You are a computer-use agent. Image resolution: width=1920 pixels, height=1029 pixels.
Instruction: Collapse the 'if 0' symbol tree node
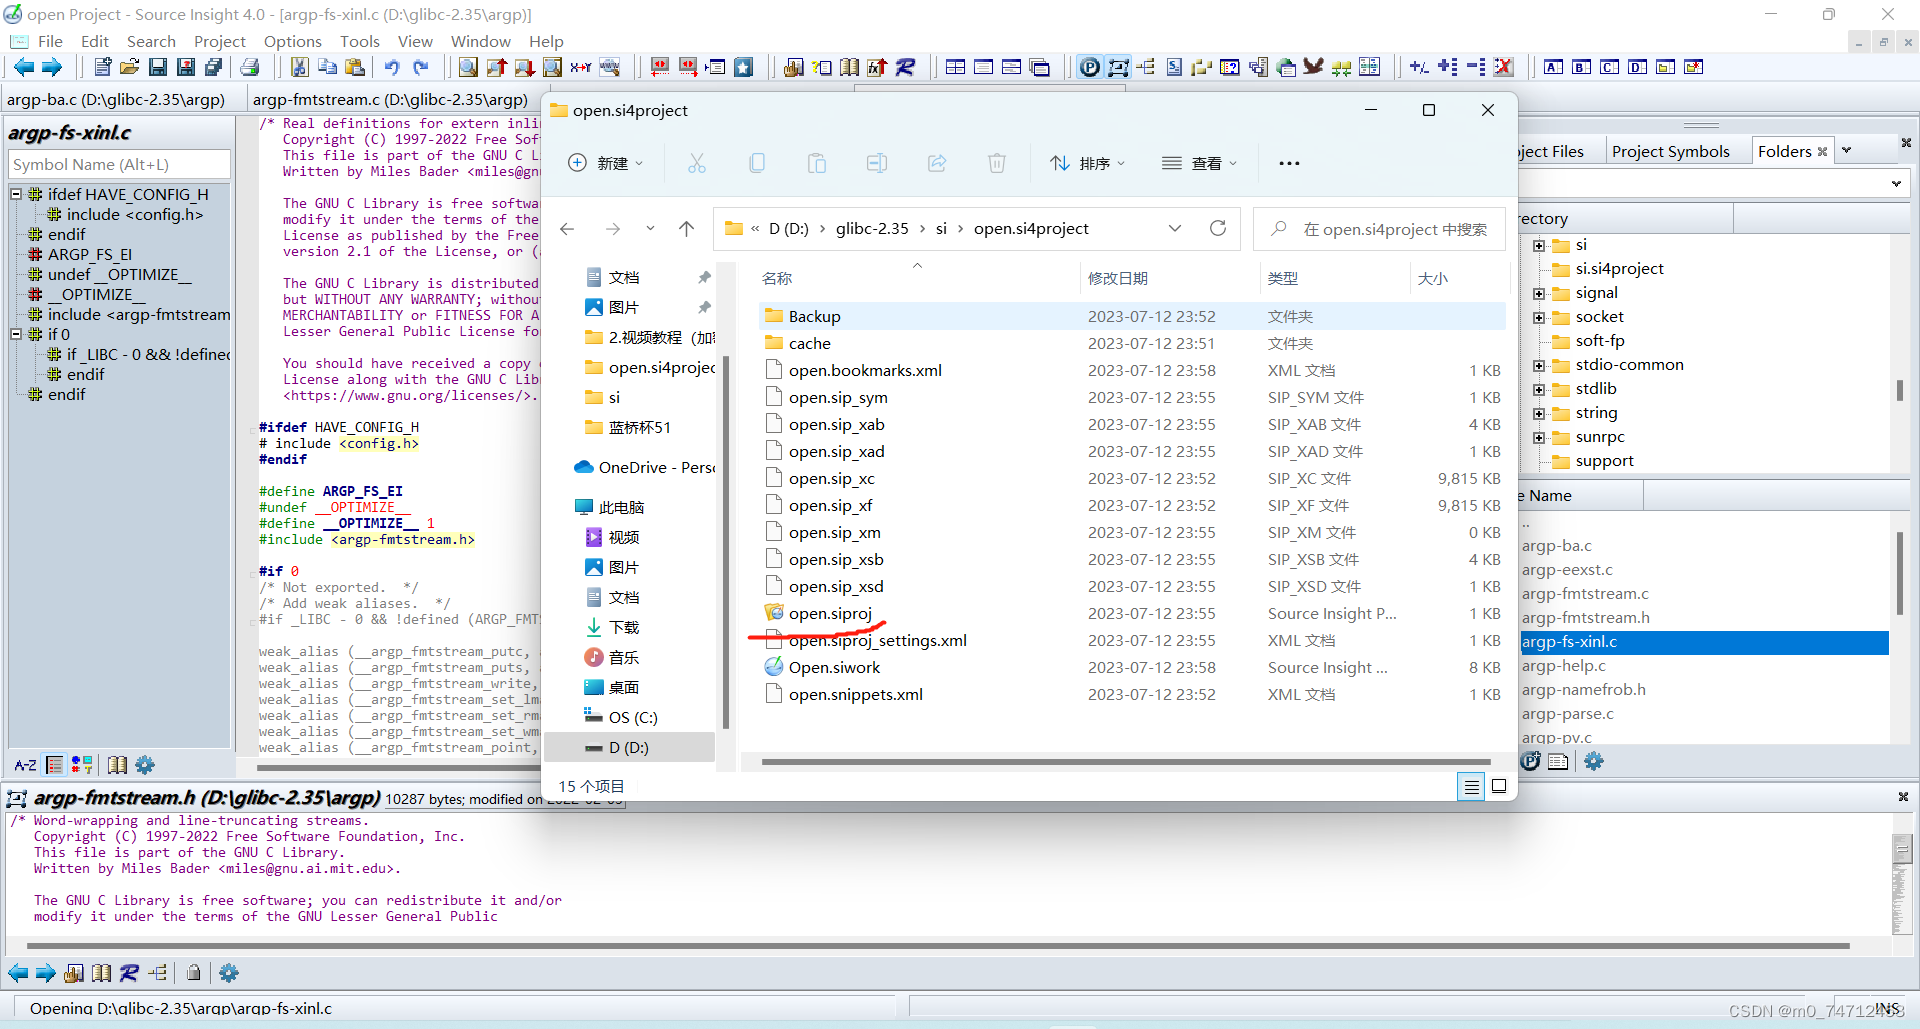tap(16, 334)
